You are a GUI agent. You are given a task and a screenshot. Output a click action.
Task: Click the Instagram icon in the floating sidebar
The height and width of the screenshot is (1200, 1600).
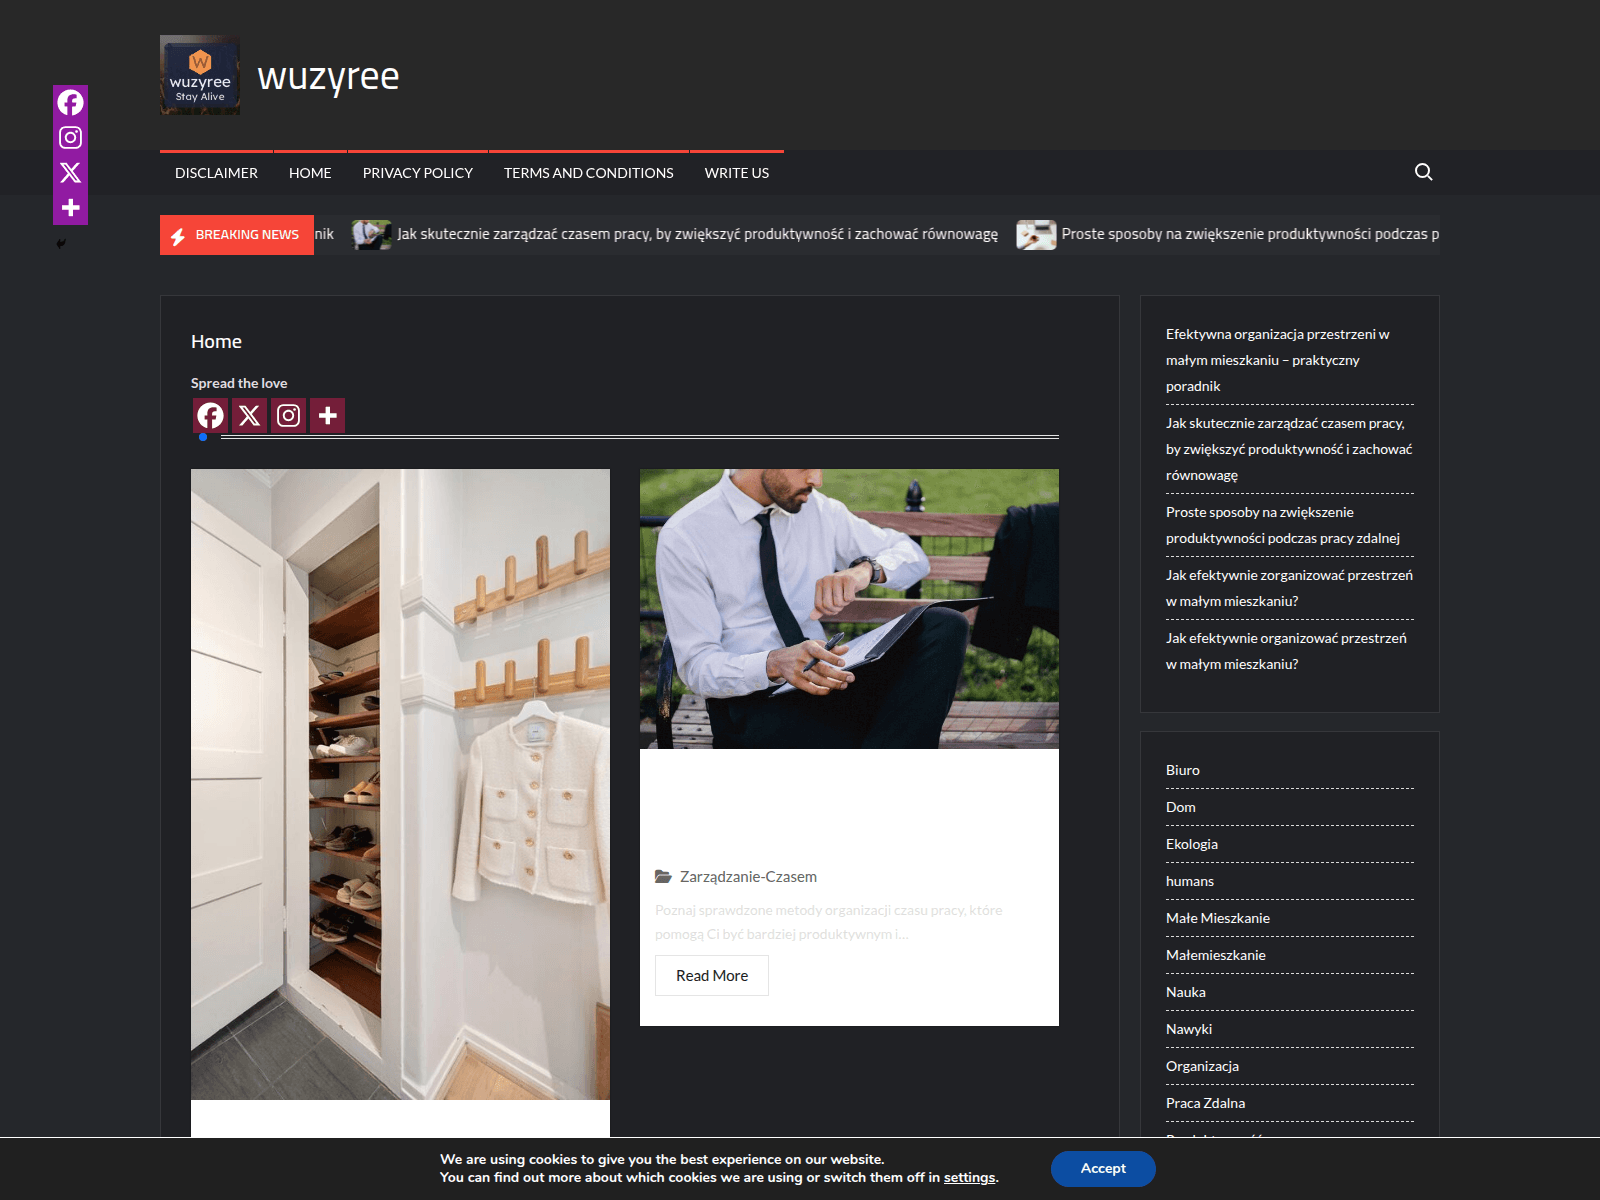click(x=70, y=137)
